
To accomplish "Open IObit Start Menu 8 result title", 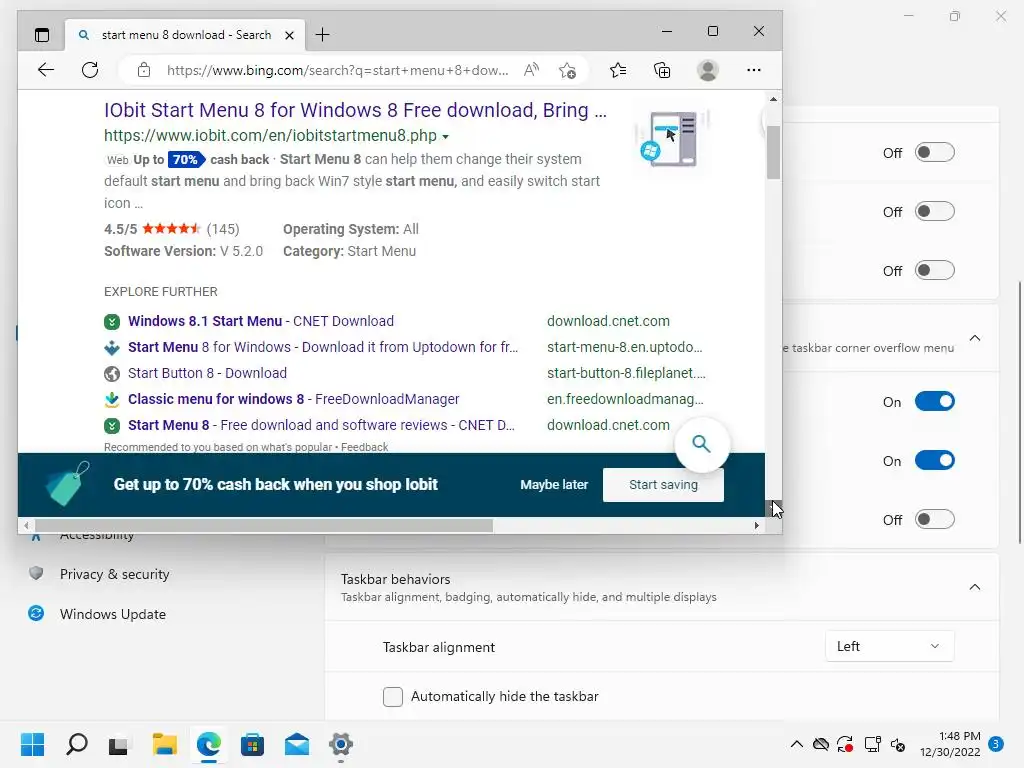I will click(355, 110).
